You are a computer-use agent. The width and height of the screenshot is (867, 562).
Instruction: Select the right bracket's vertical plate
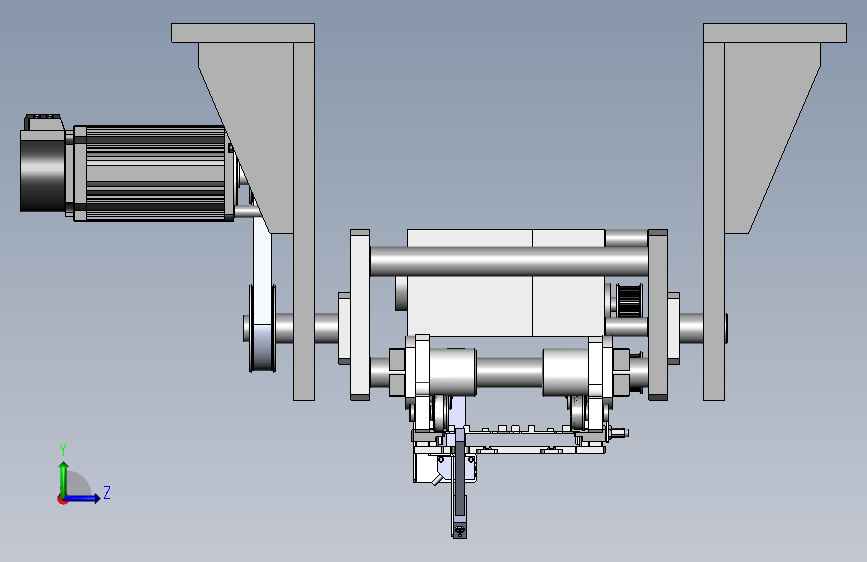[x=714, y=221]
